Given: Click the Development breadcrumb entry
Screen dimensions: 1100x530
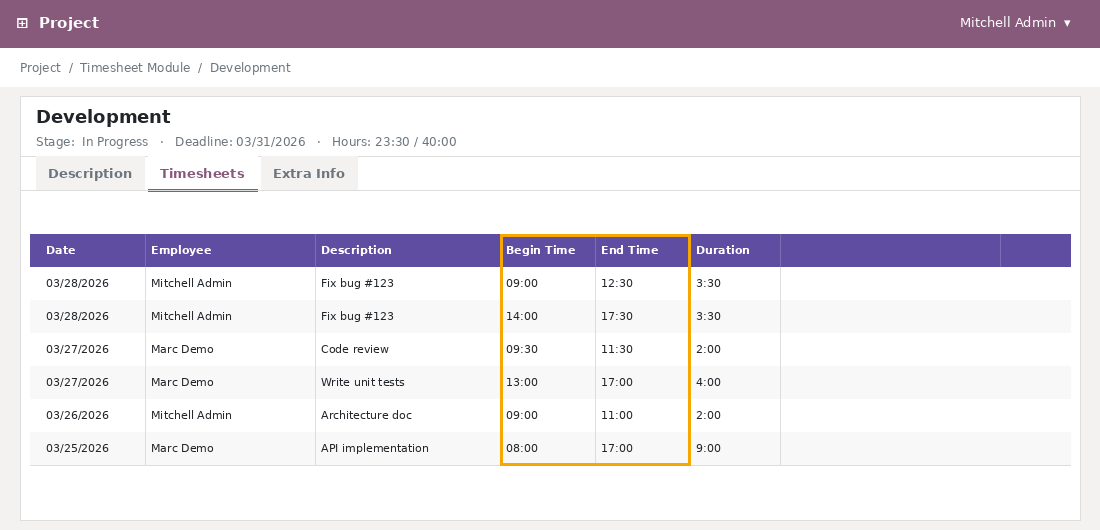Looking at the screenshot, I should point(250,67).
